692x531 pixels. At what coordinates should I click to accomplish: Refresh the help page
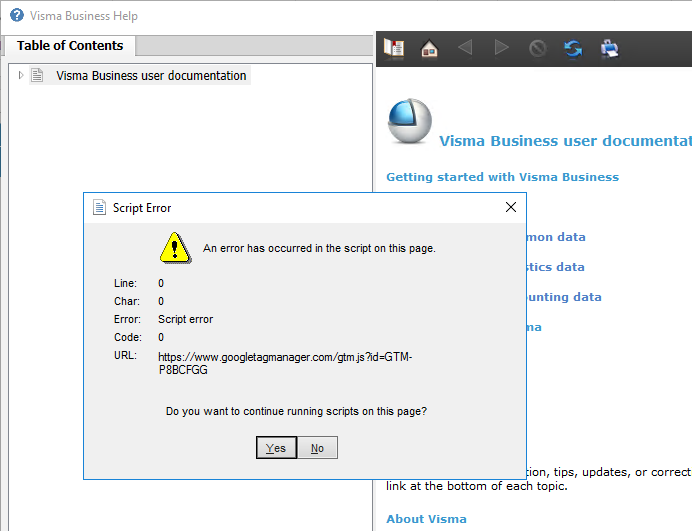tap(573, 48)
